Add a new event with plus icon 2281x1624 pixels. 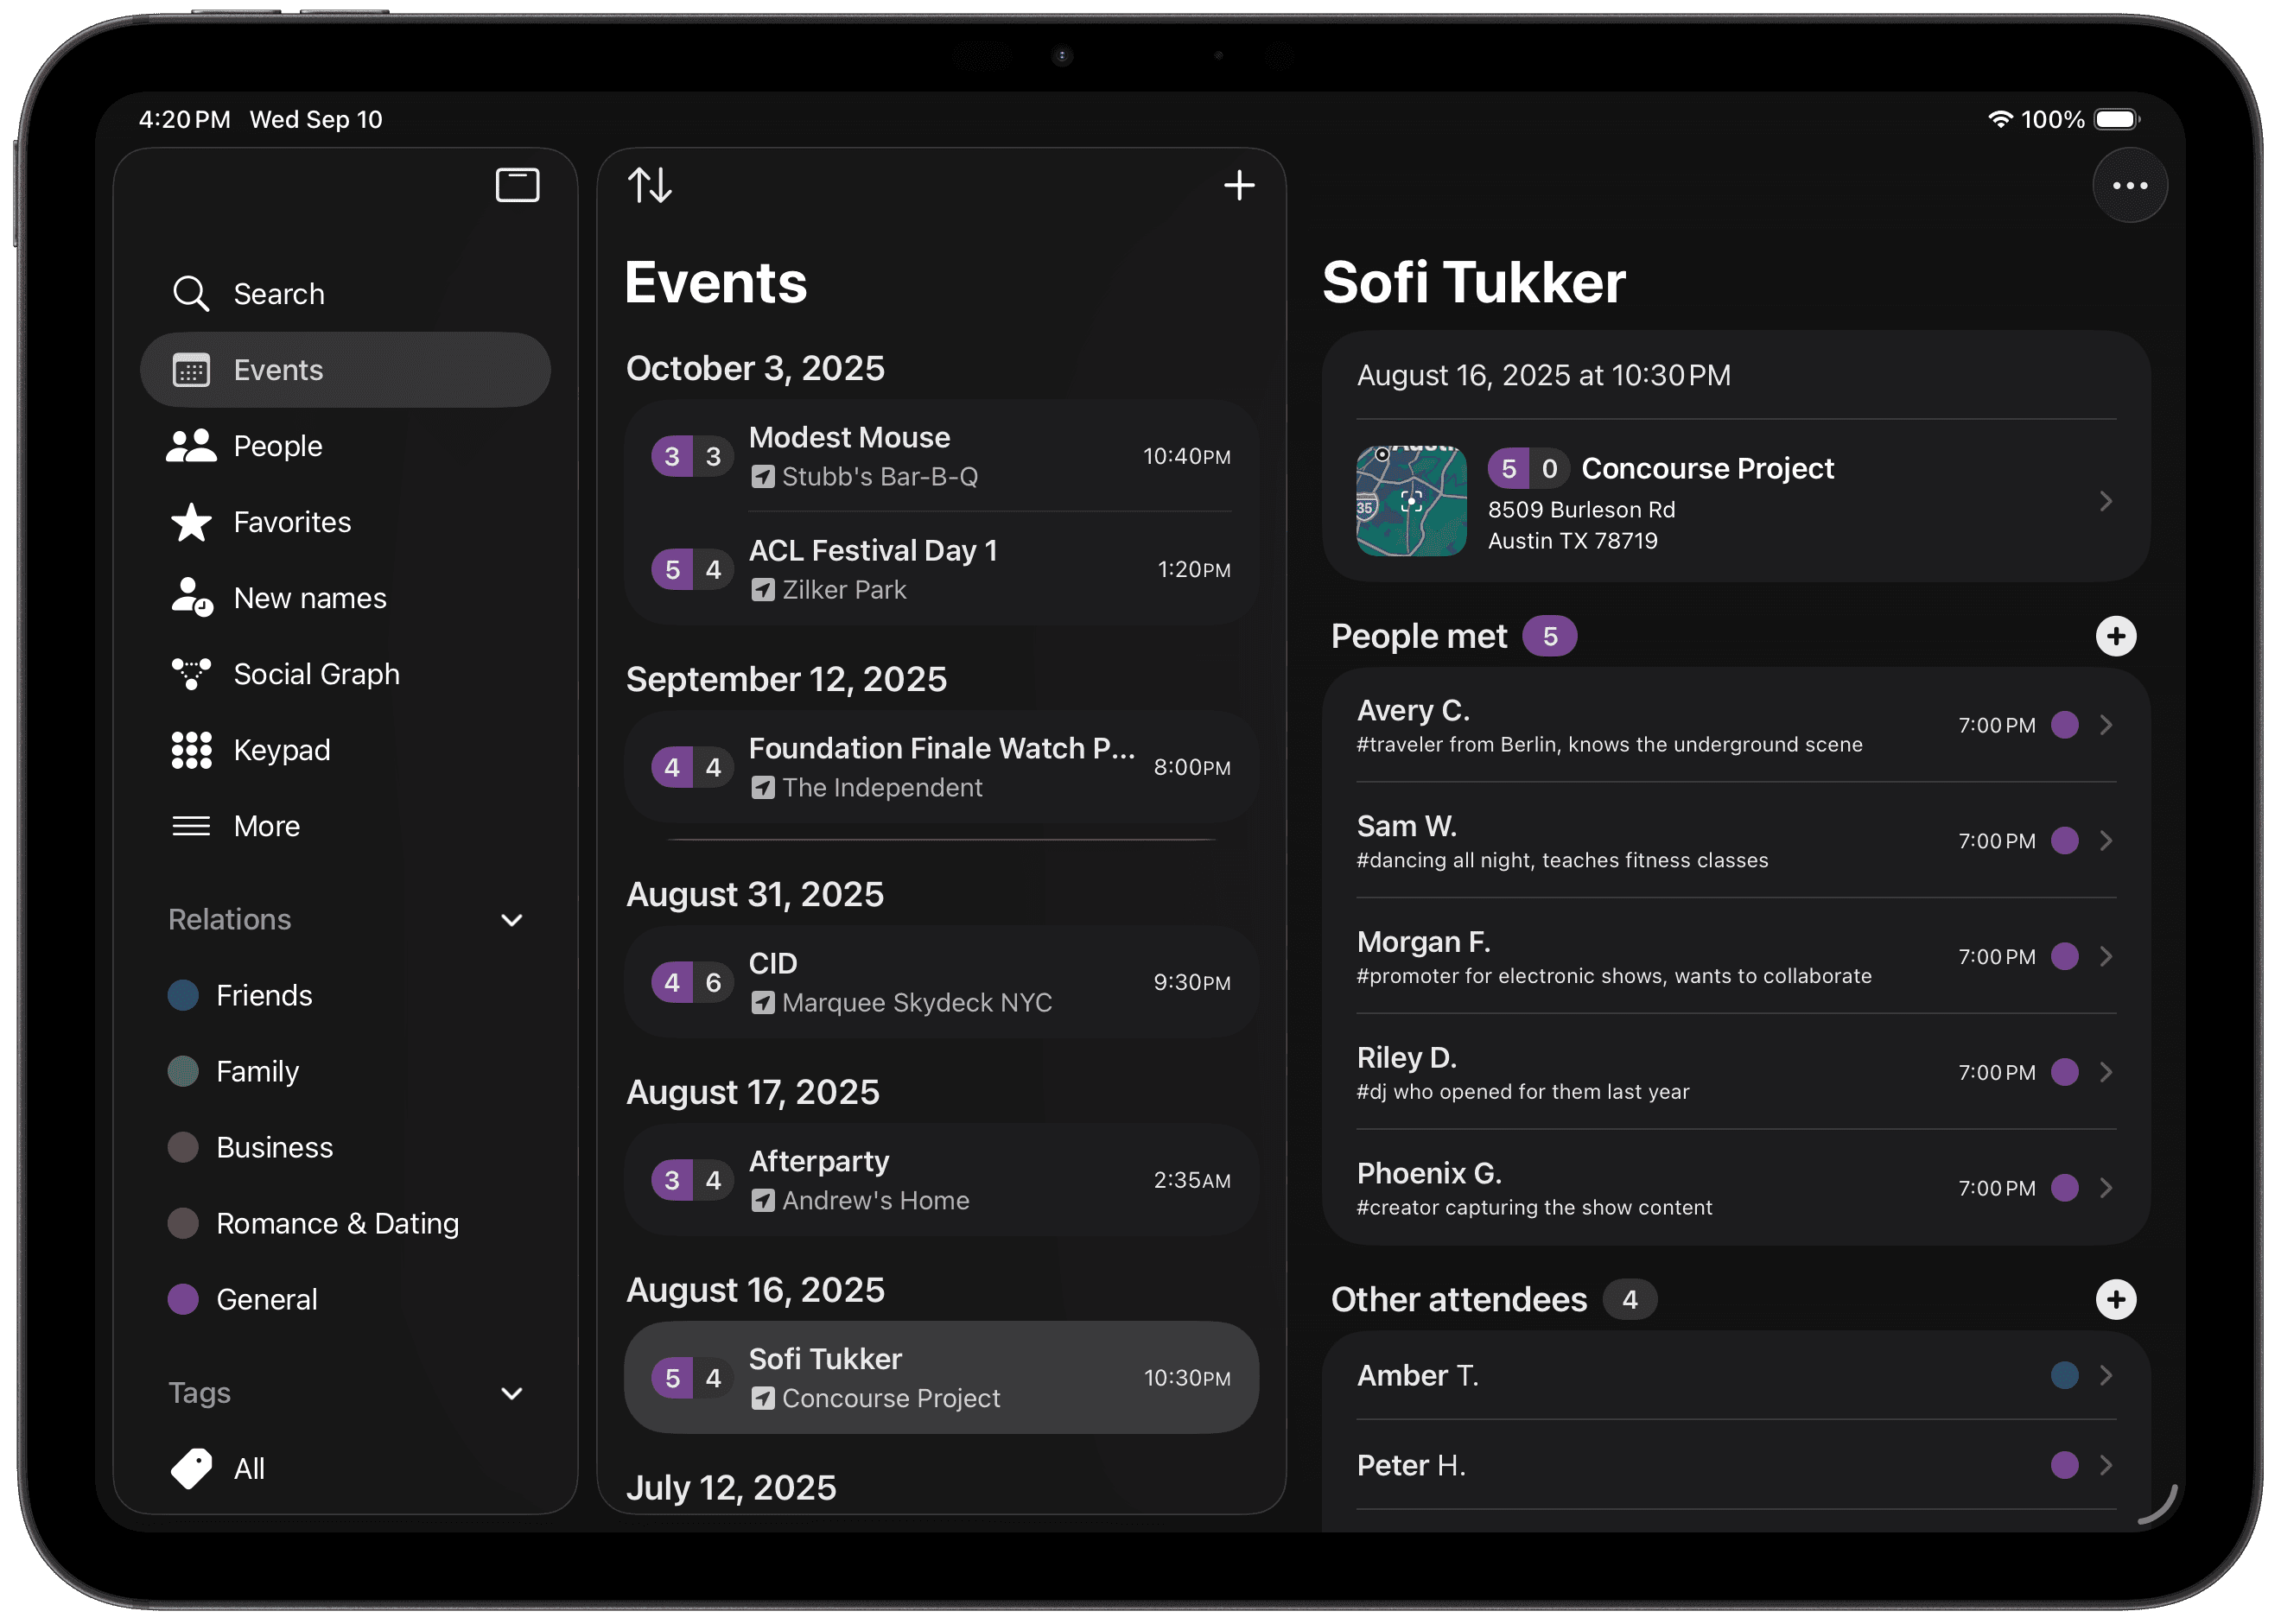[1238, 185]
